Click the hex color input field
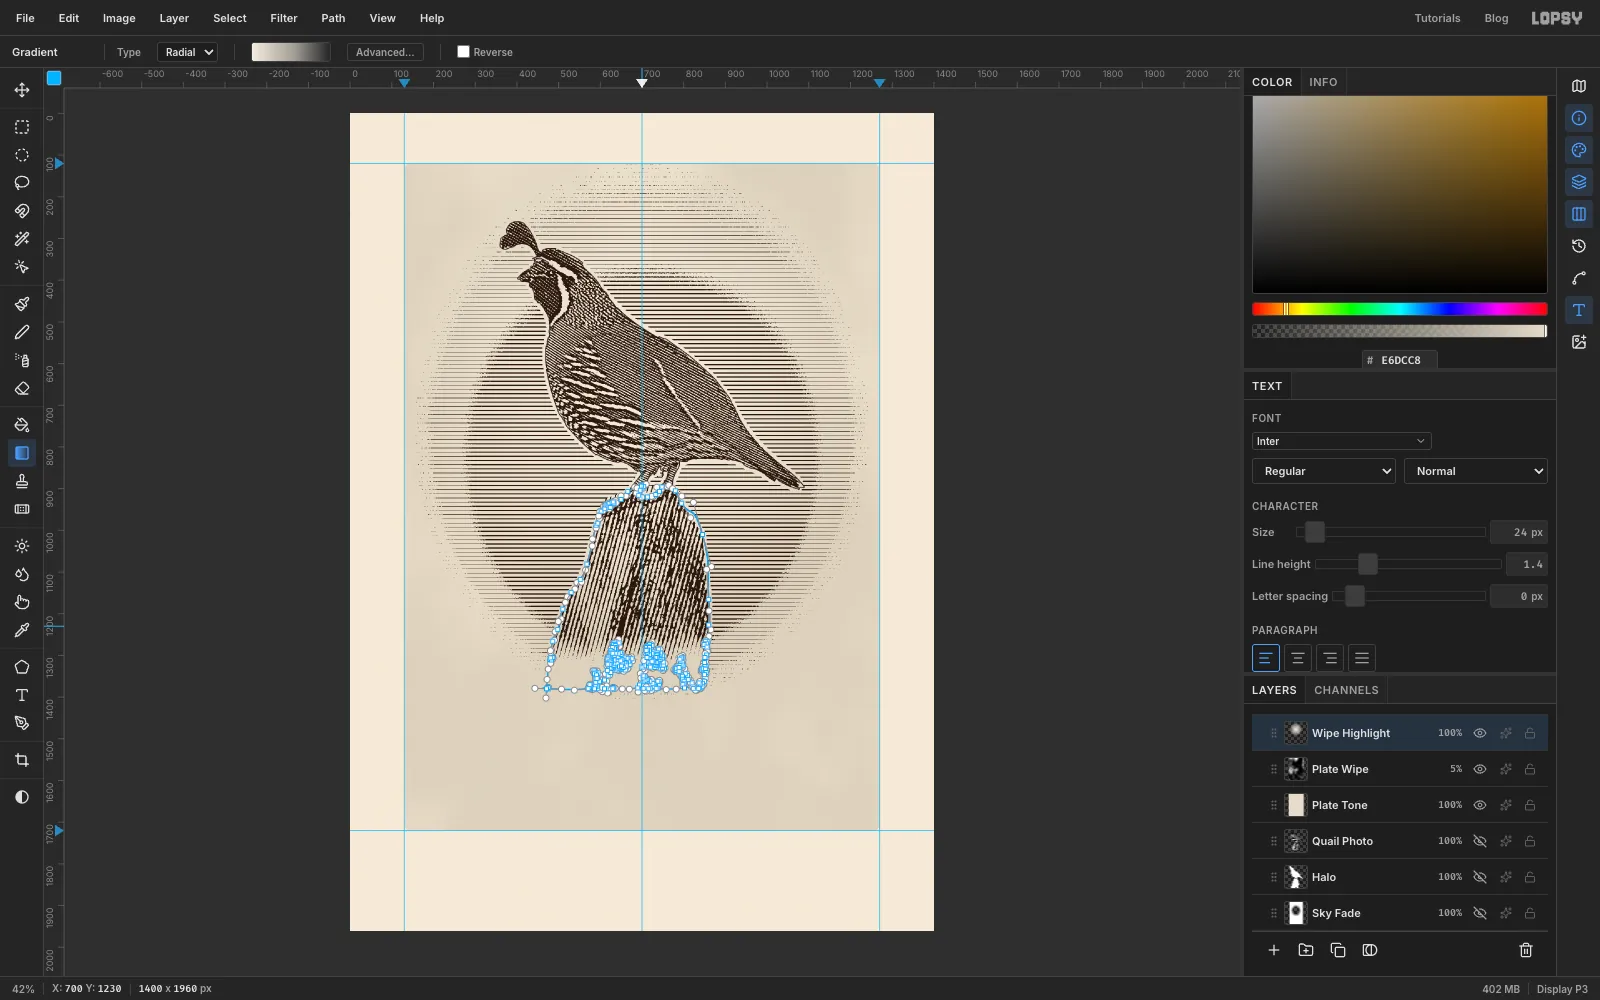1600x1000 pixels. pyautogui.click(x=1400, y=360)
